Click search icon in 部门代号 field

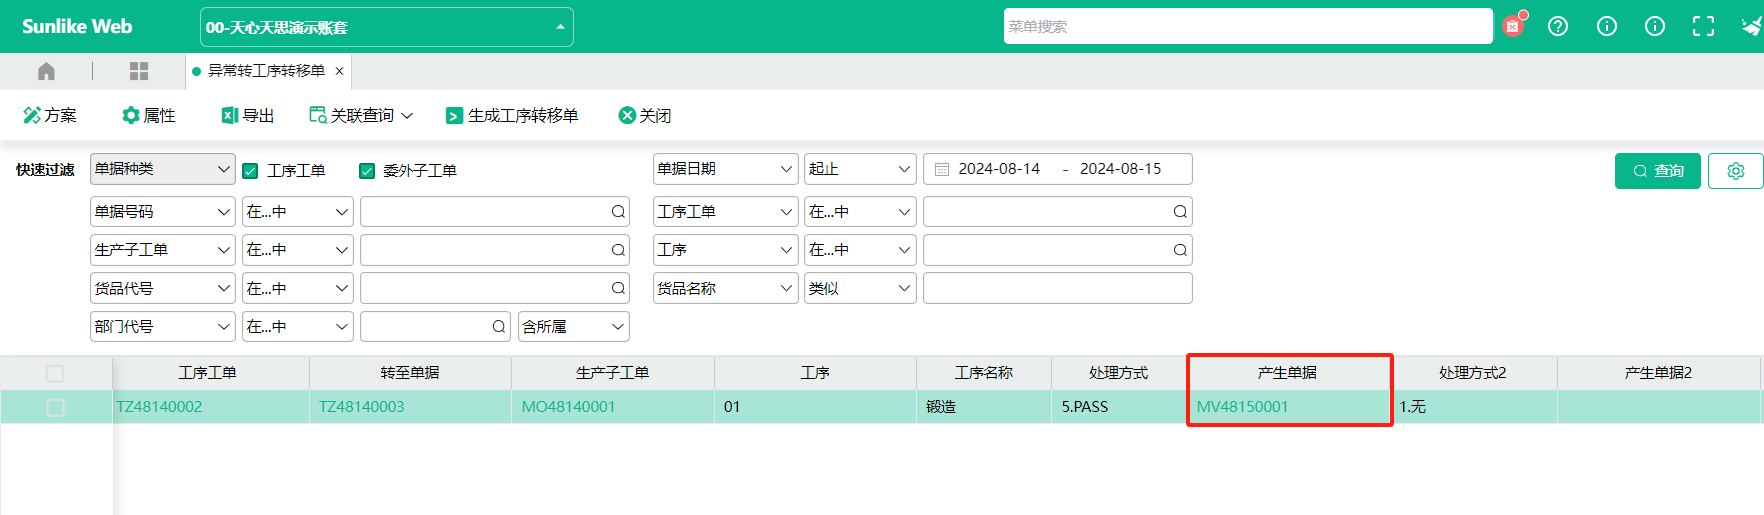(499, 327)
